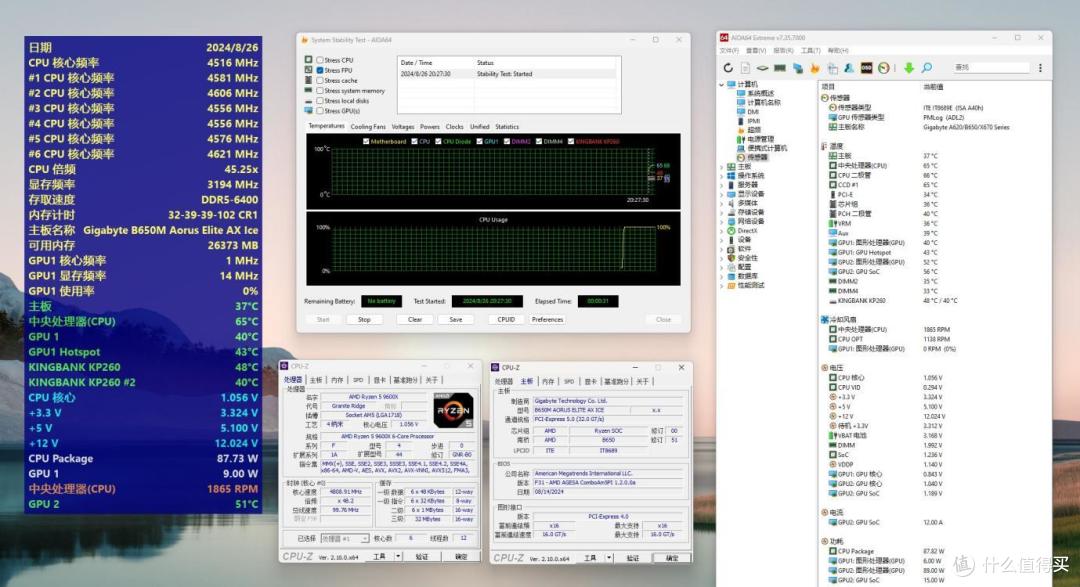Viewport: 1080px width, 587px height.
Task: Open the three-dot menu in AIDA64 toolbar
Action: 1040,68
